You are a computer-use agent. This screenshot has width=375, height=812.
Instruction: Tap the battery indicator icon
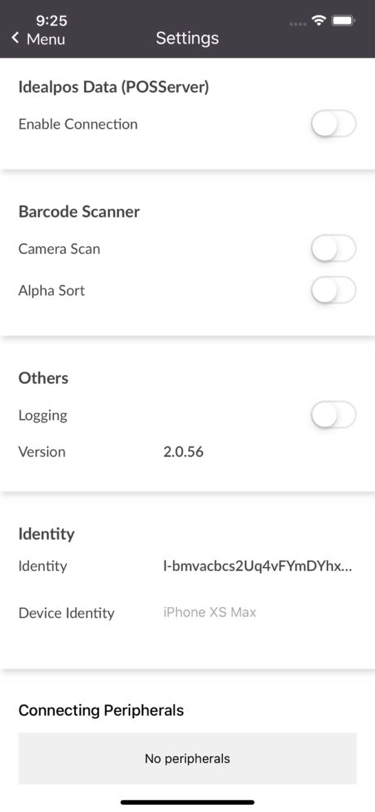tap(343, 21)
